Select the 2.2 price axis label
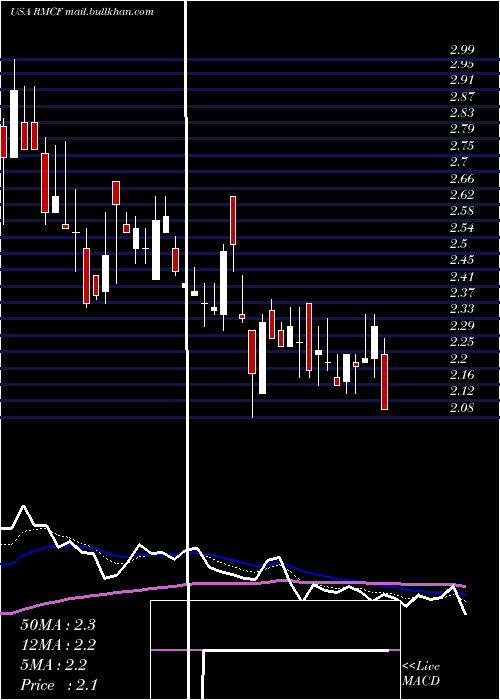 (458, 358)
